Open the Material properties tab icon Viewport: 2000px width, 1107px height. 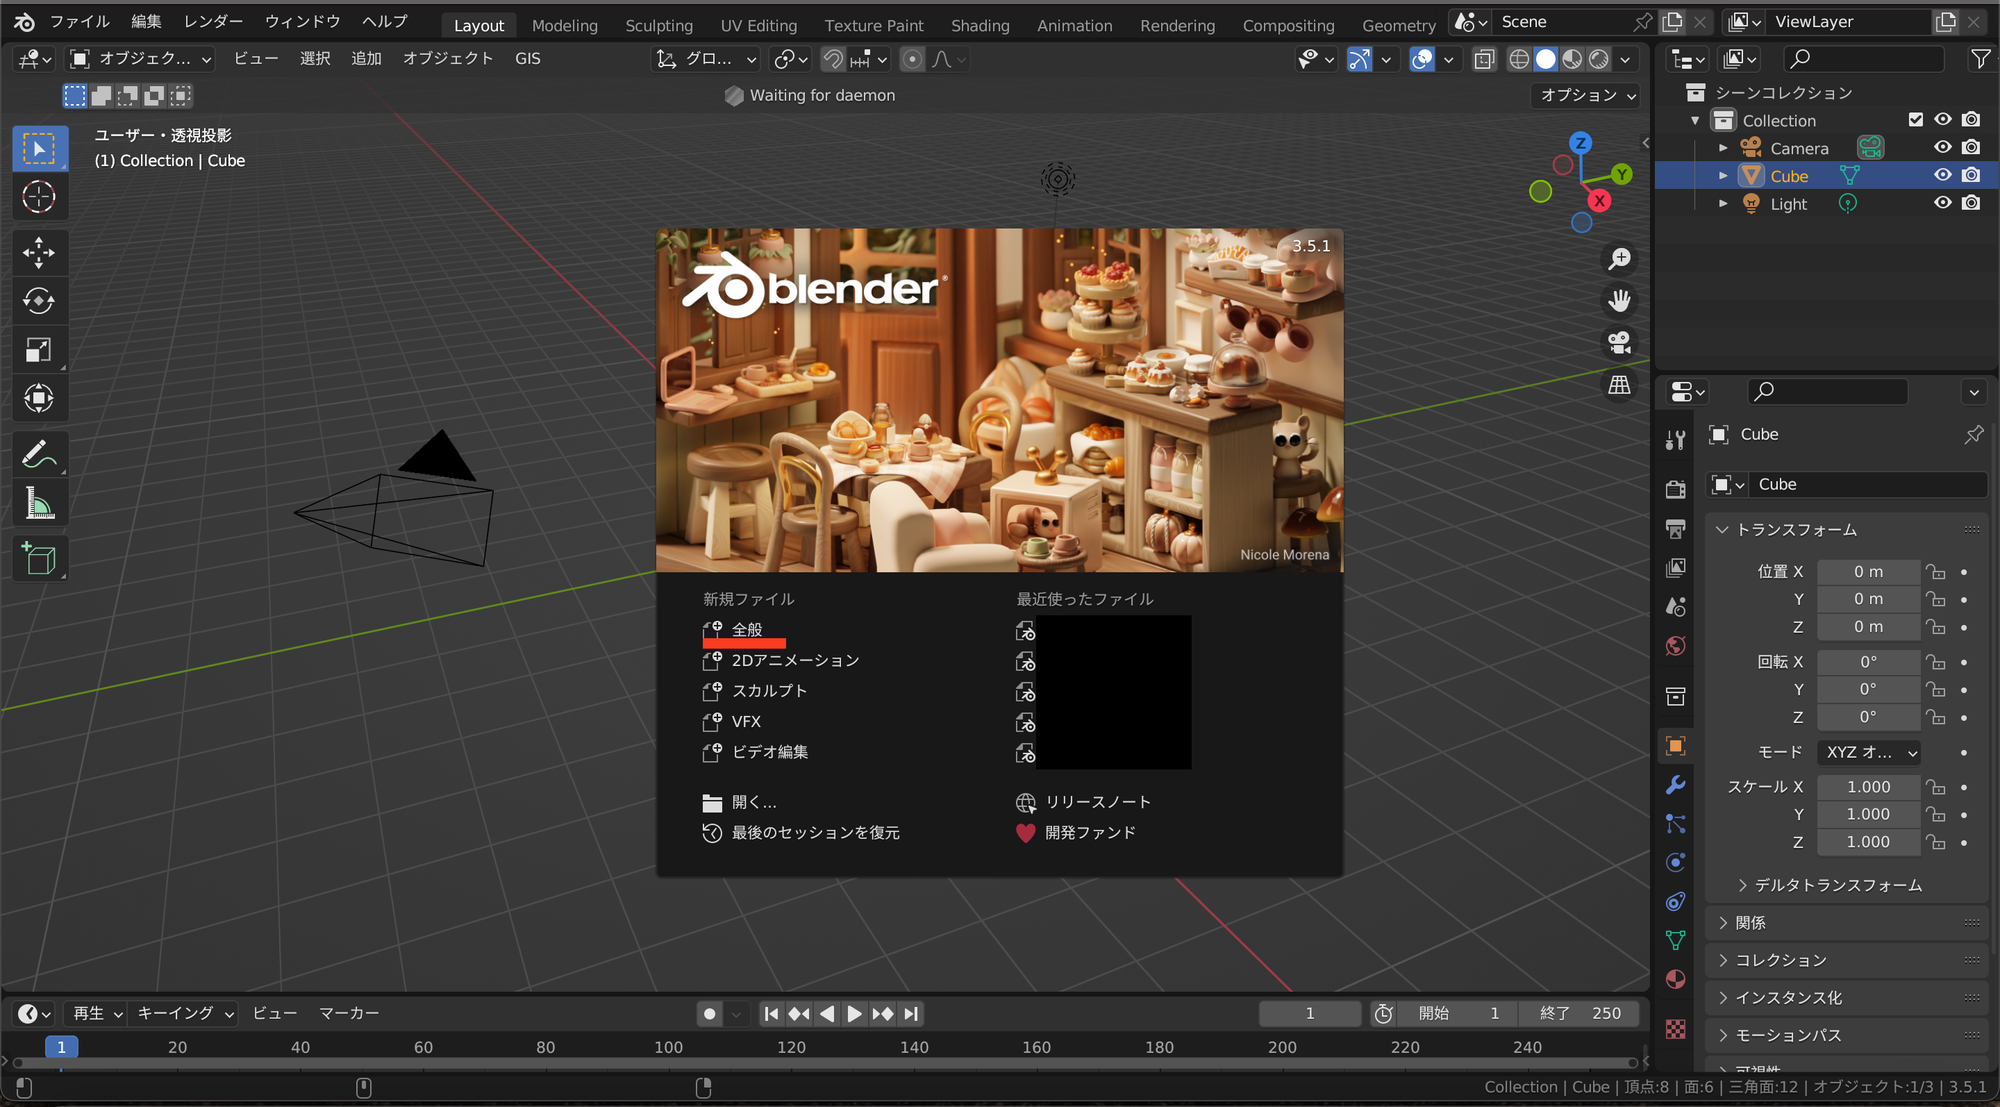[1676, 979]
